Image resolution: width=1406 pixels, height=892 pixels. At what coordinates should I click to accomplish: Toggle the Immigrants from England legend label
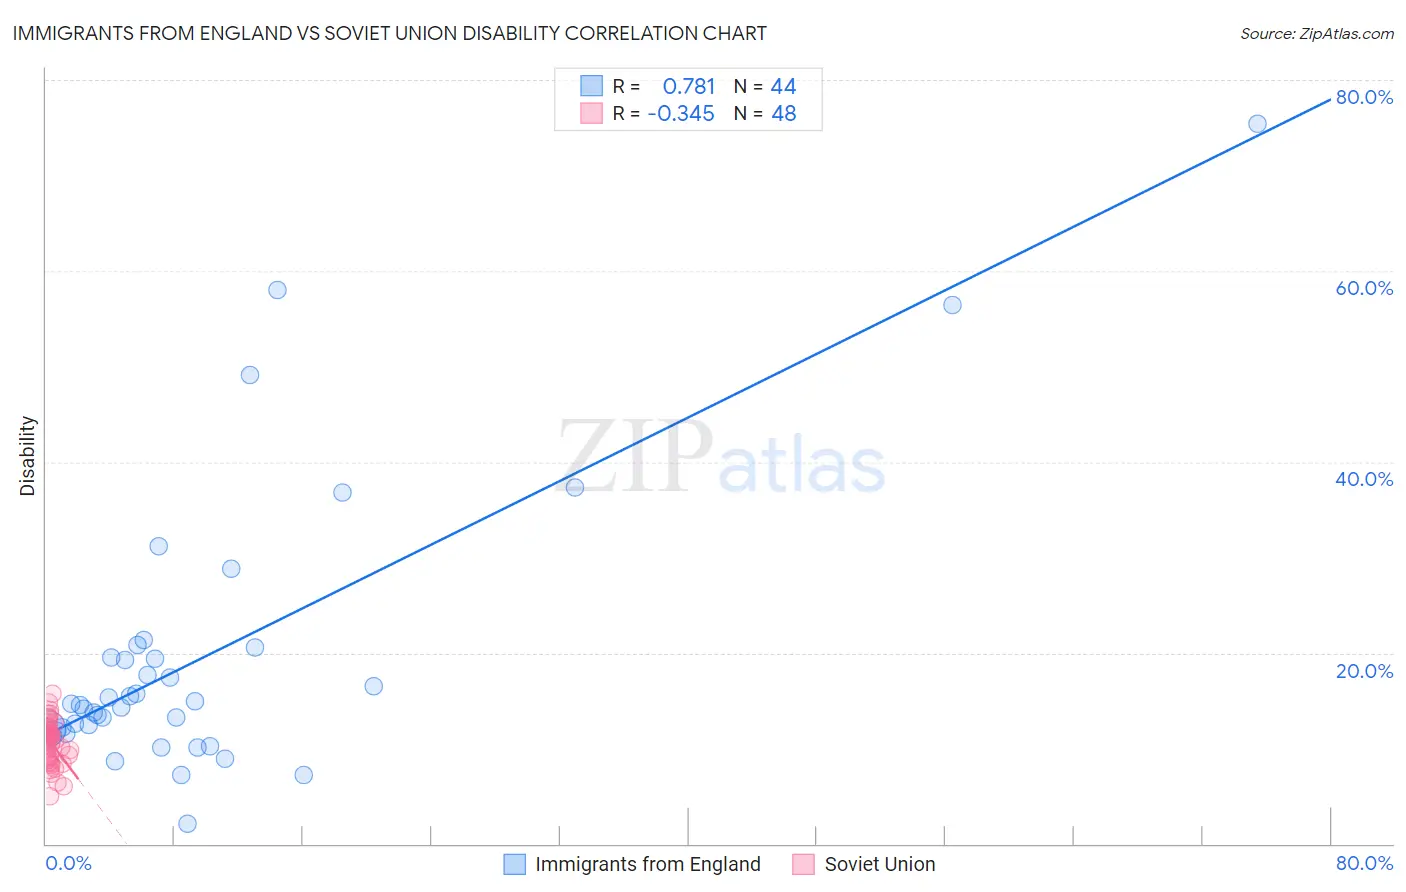point(647,864)
